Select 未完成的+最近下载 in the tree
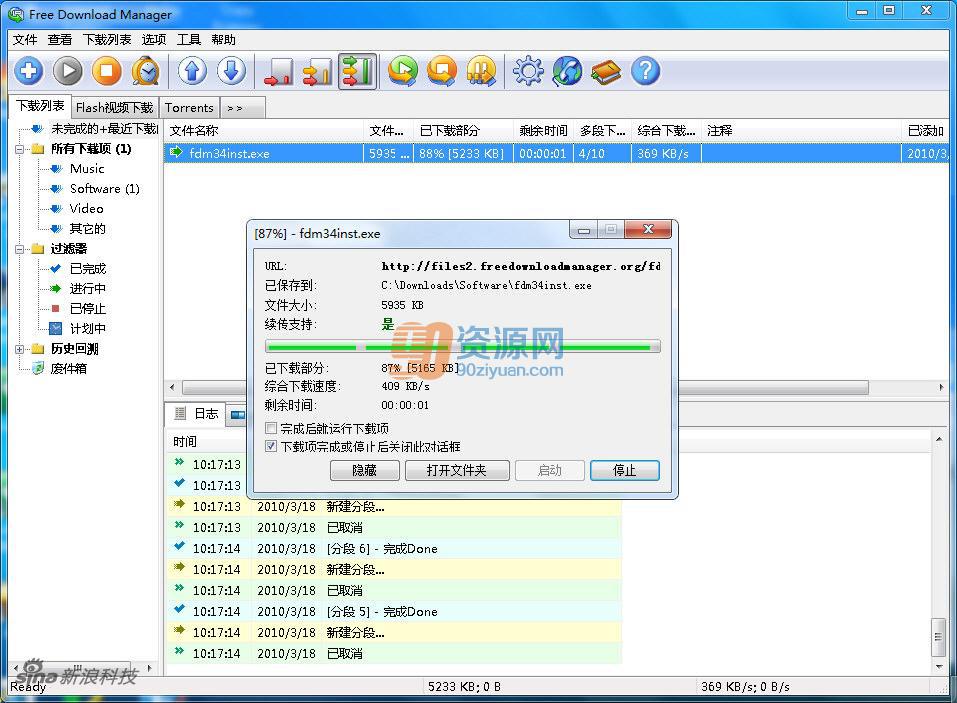The width and height of the screenshot is (957, 703). [x=104, y=129]
